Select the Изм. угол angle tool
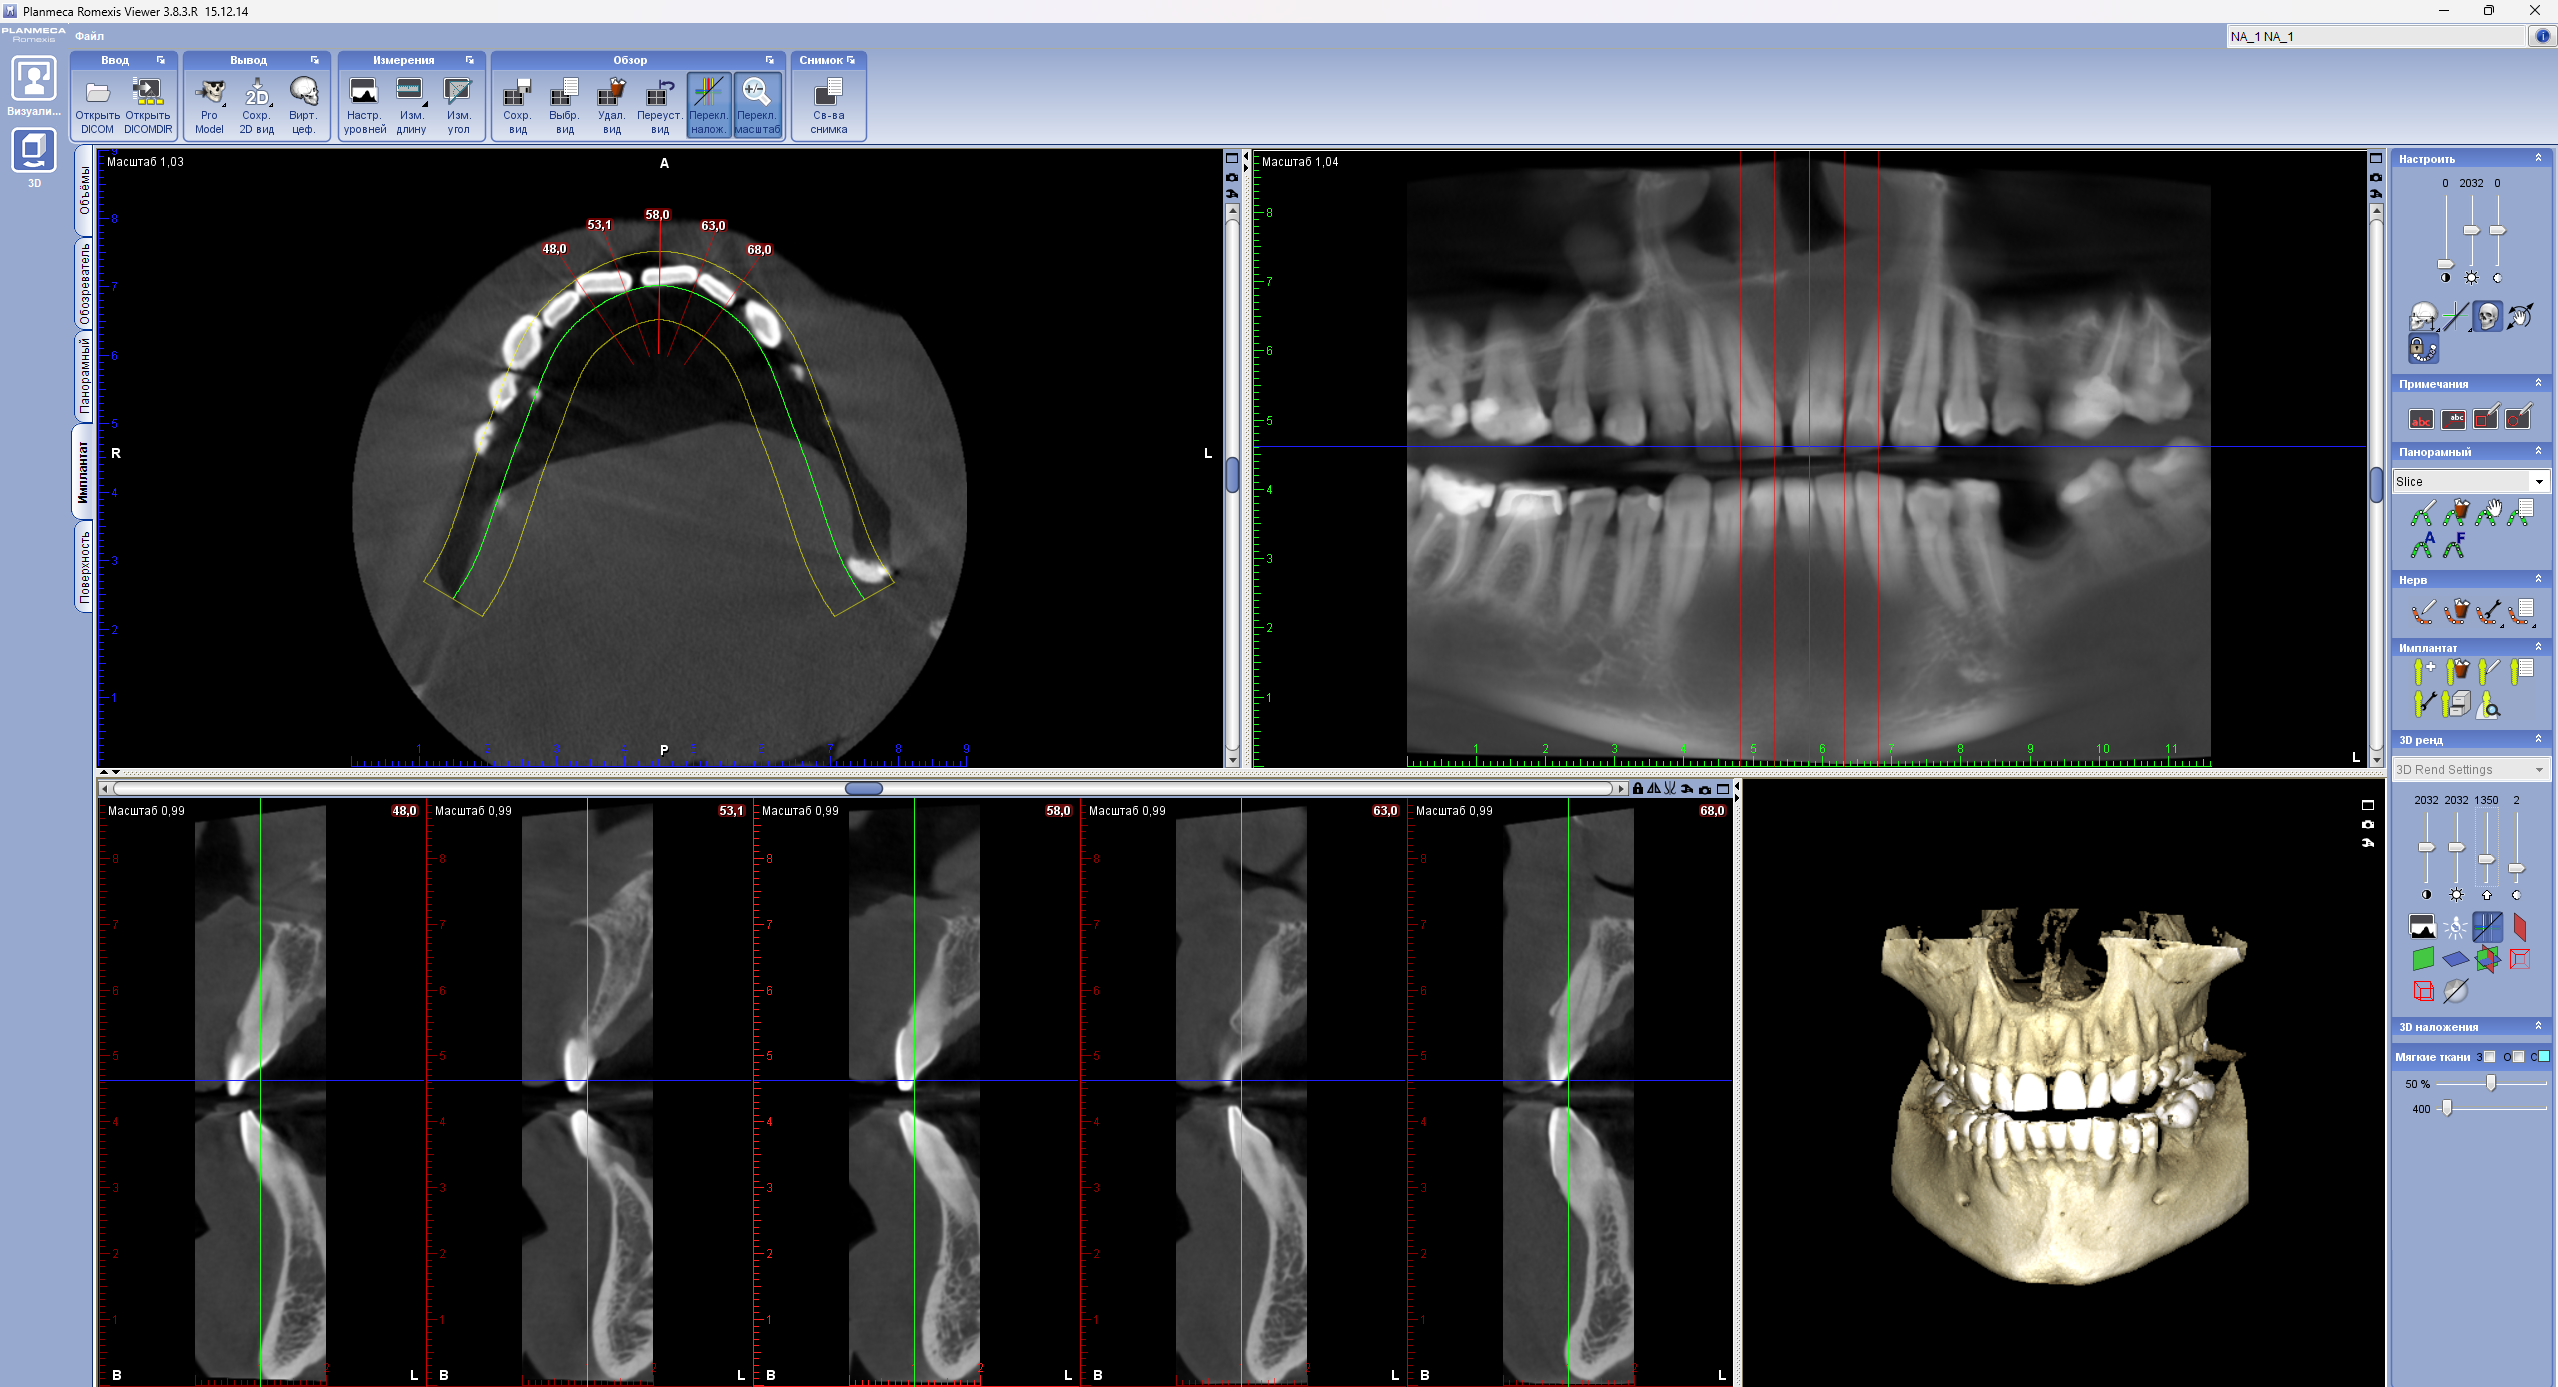The height and width of the screenshot is (1387, 2558). [458, 106]
